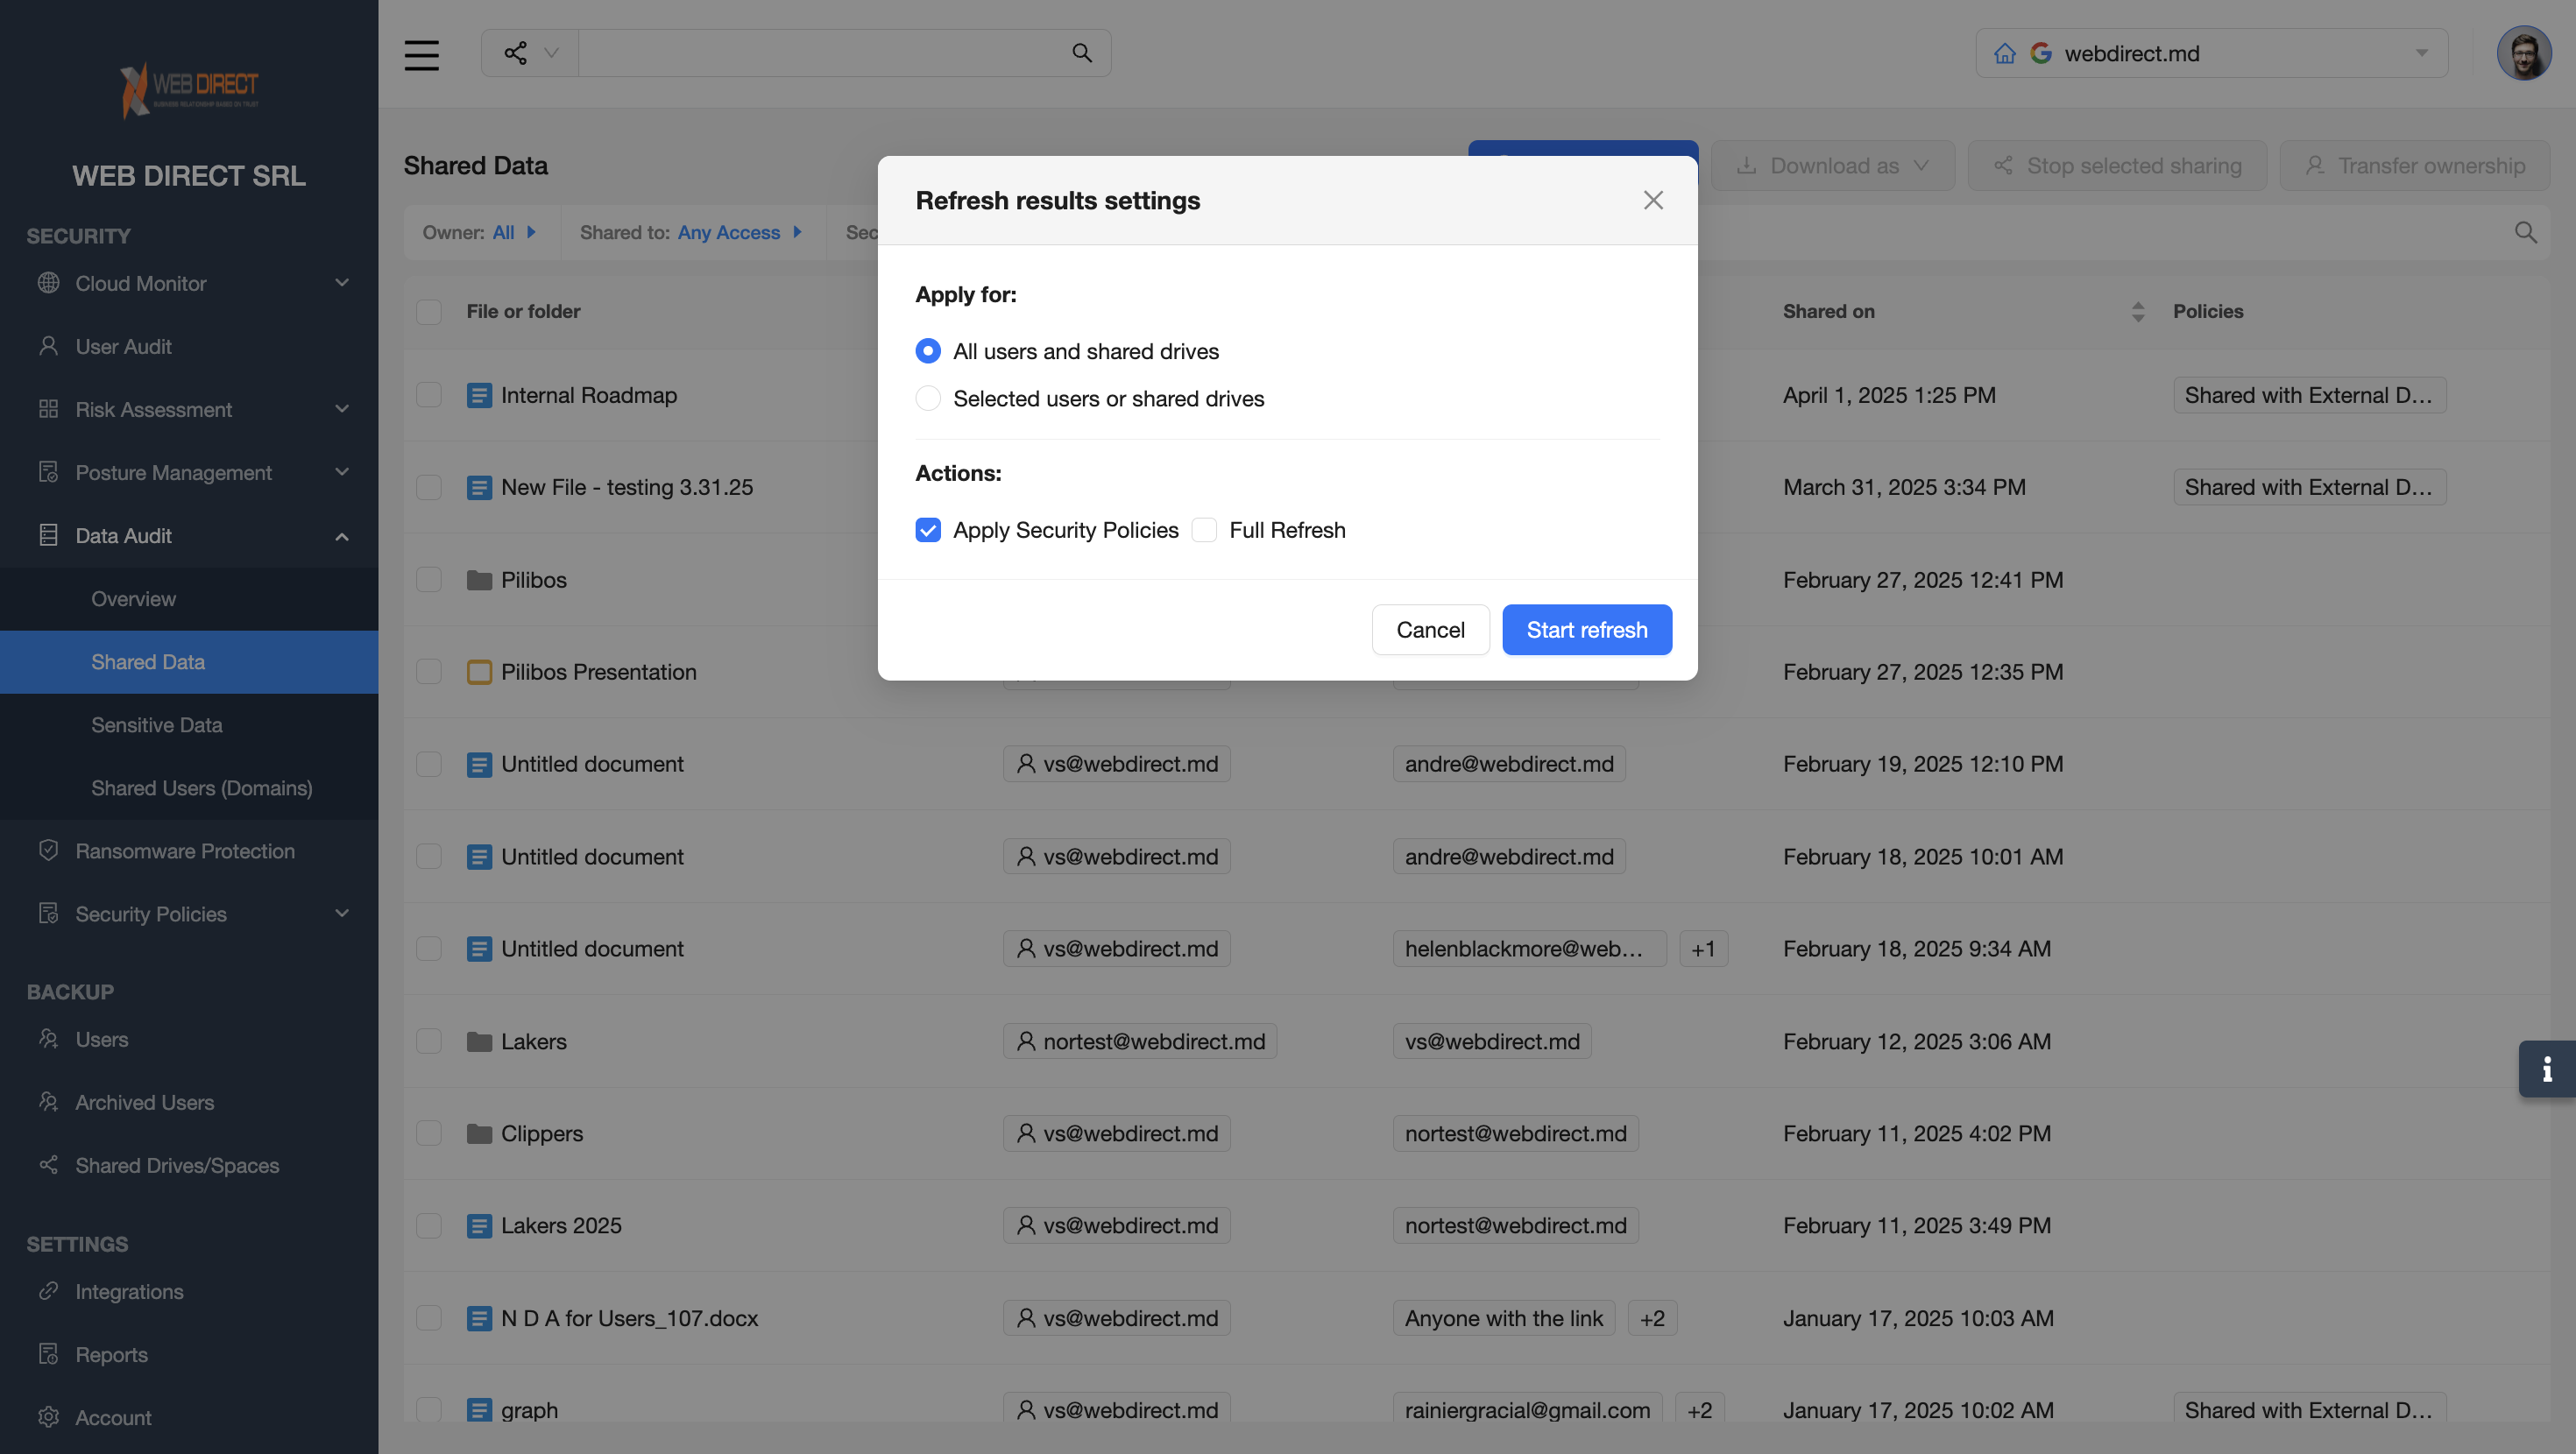Open the hamburger menu icon
This screenshot has width=2576, height=1454.
pos(421,54)
